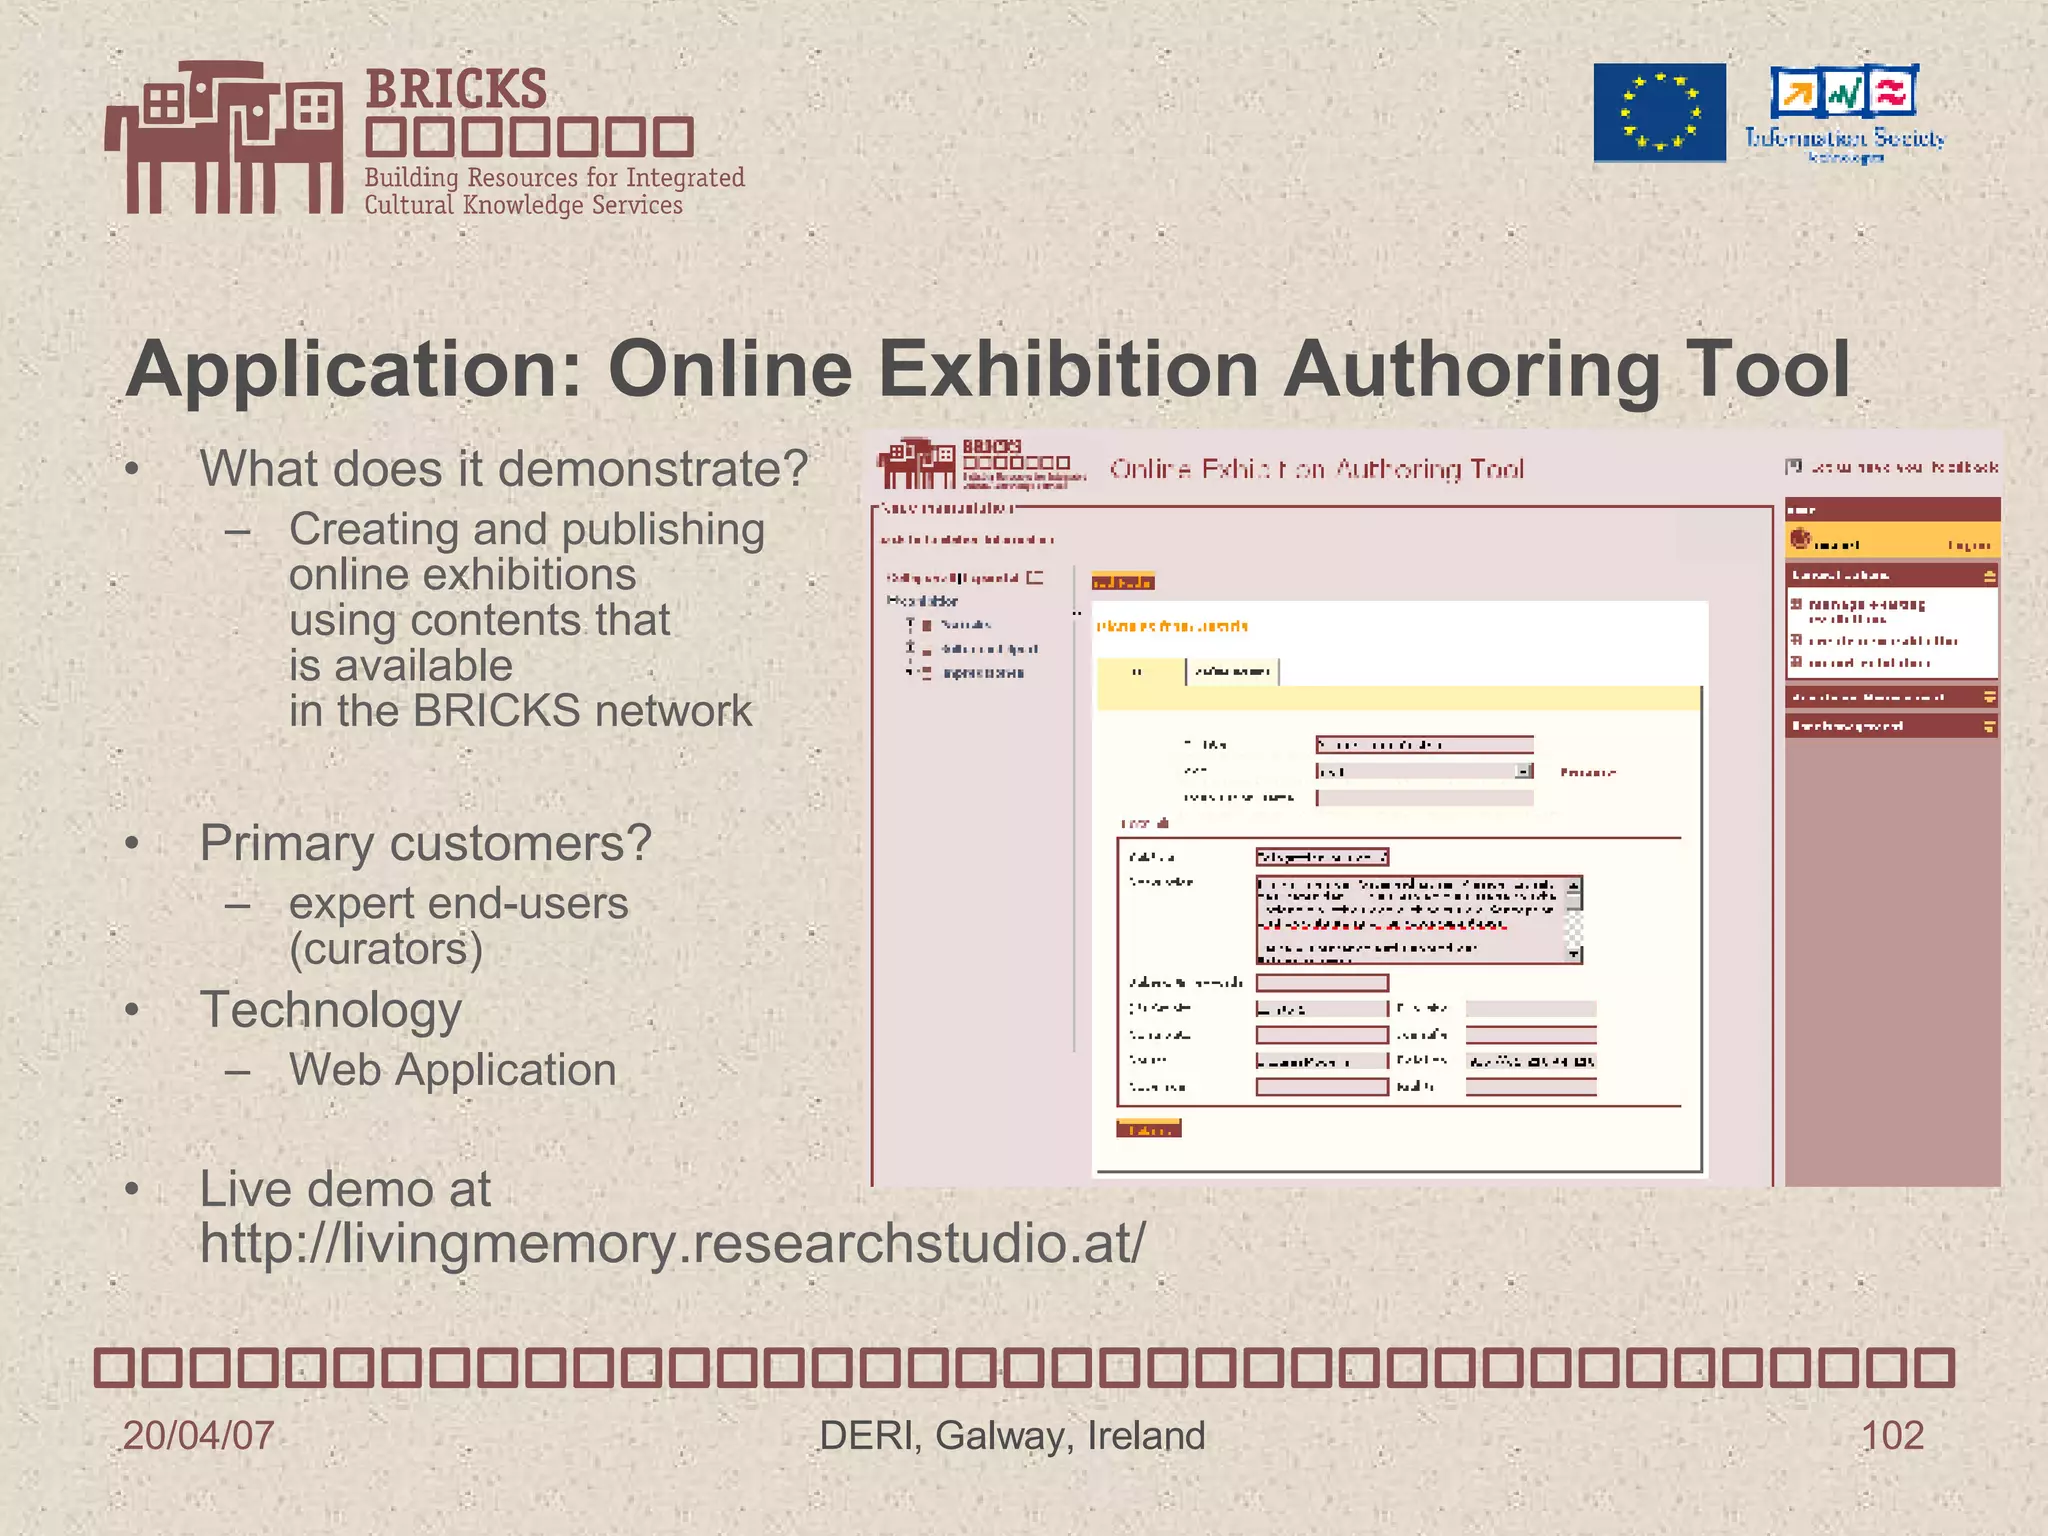Click the 'Technology' bullet heading
Image resolution: width=2048 pixels, height=1536 pixels.
pyautogui.click(x=330, y=1010)
